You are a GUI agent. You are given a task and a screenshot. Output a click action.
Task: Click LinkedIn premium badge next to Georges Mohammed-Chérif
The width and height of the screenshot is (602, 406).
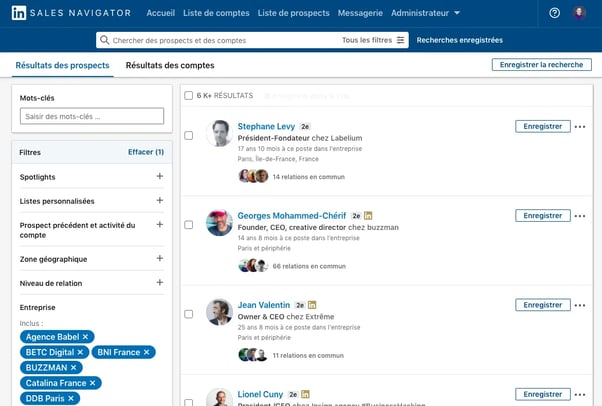368,216
